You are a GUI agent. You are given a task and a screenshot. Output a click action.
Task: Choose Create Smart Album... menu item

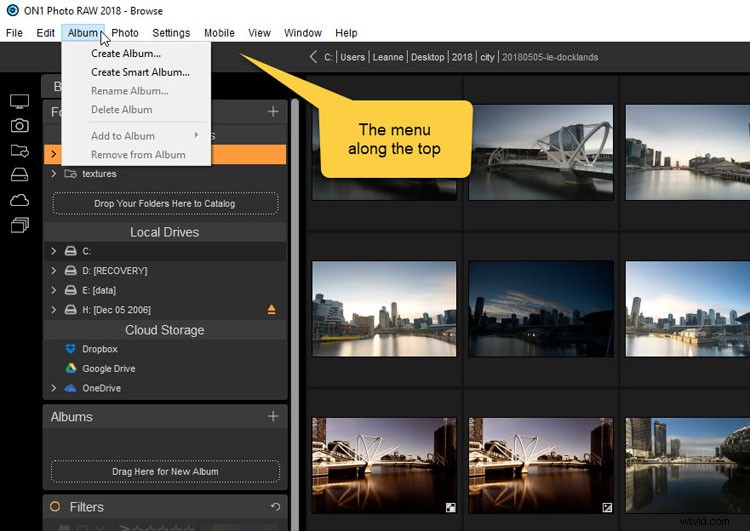coord(136,72)
